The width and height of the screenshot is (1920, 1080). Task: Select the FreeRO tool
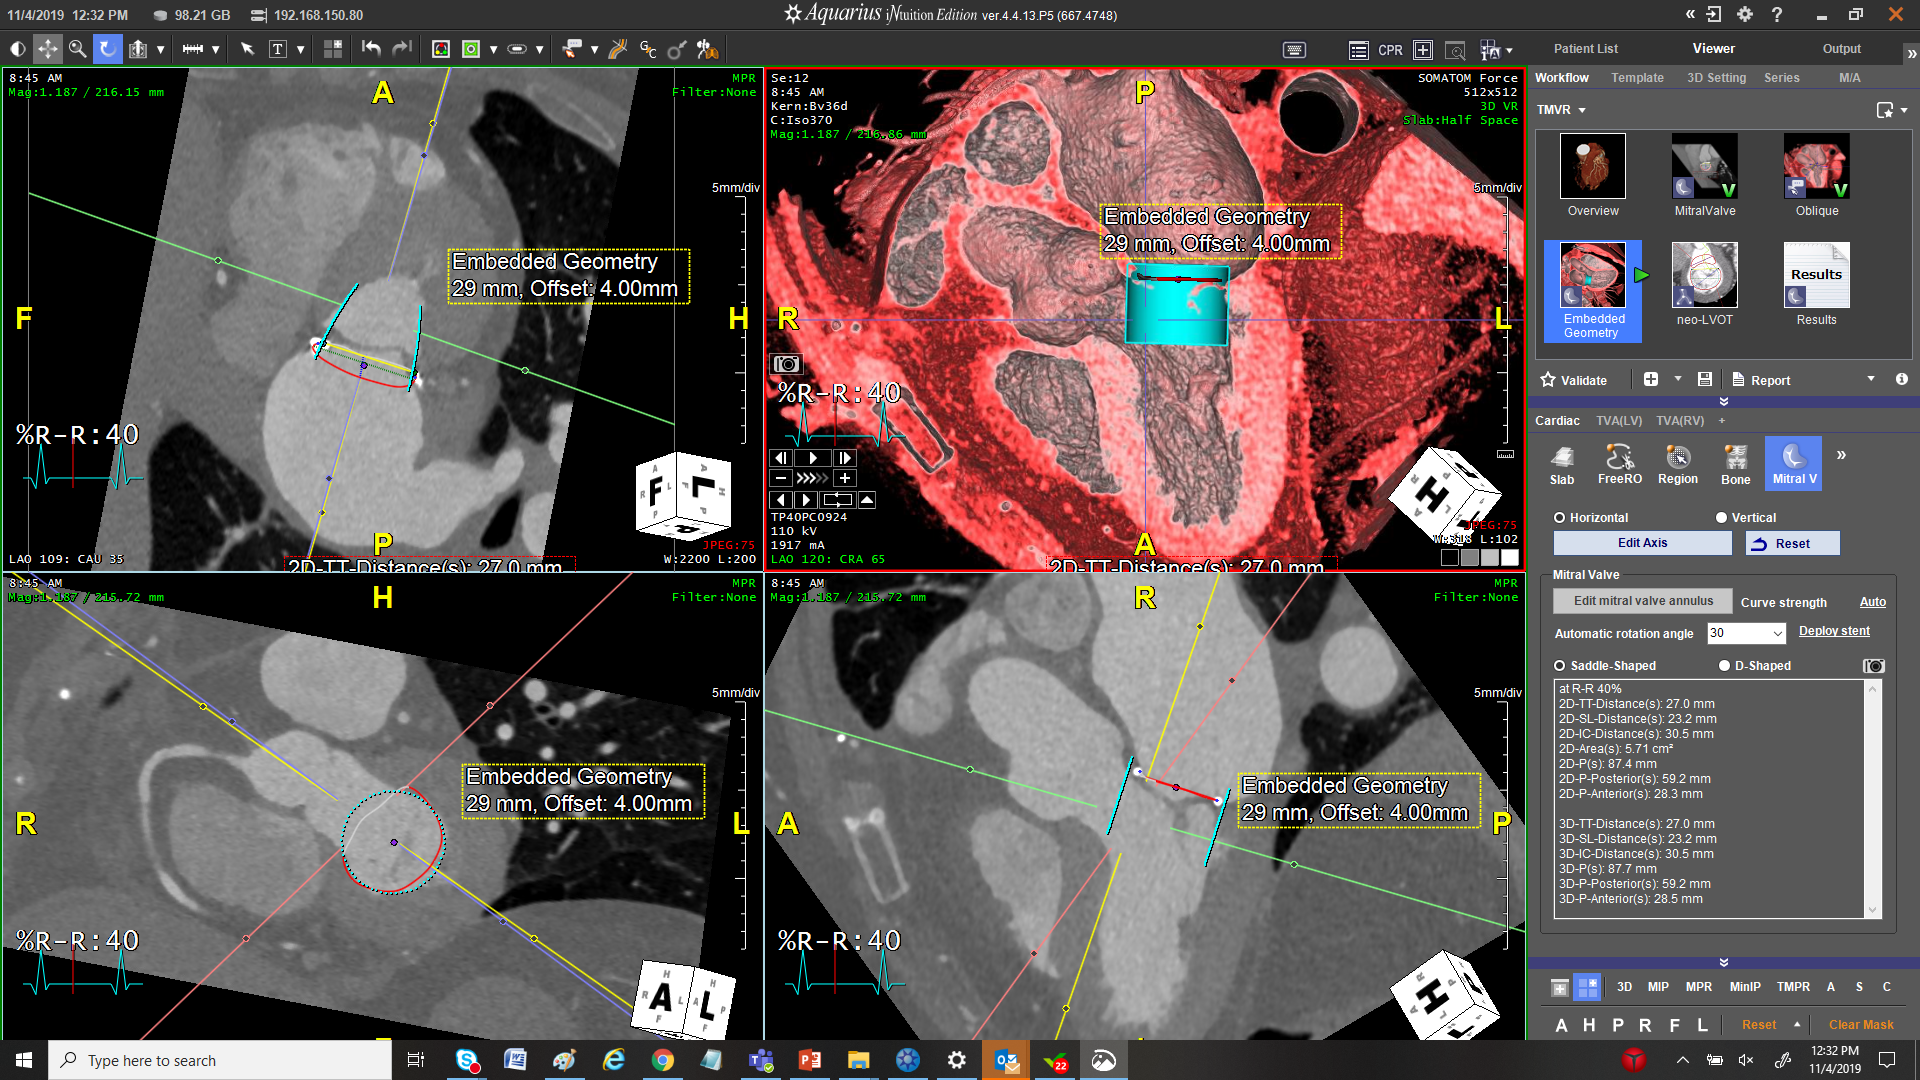coord(1619,463)
